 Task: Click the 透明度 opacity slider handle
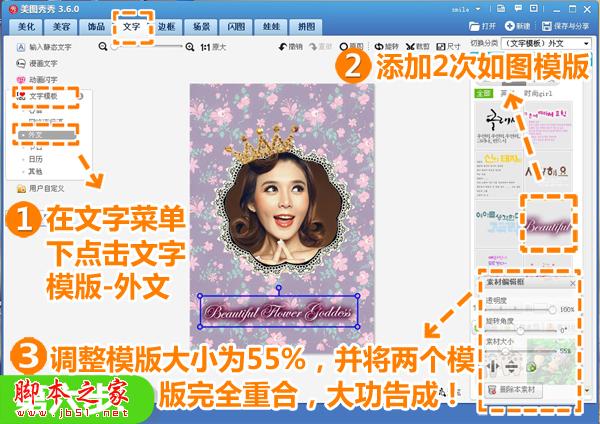point(552,309)
